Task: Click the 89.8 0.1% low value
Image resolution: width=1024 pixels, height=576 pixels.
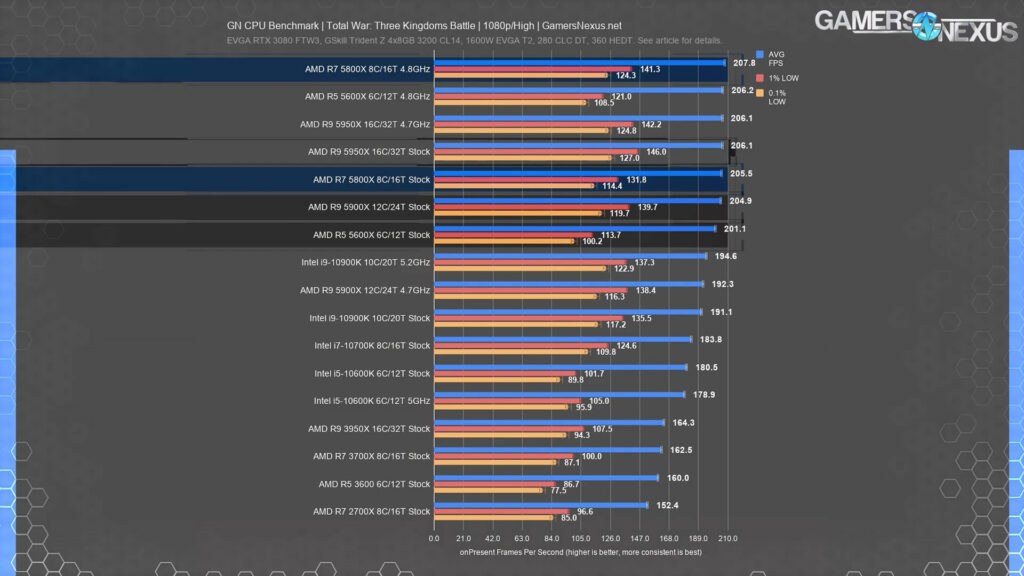Action: [575, 380]
